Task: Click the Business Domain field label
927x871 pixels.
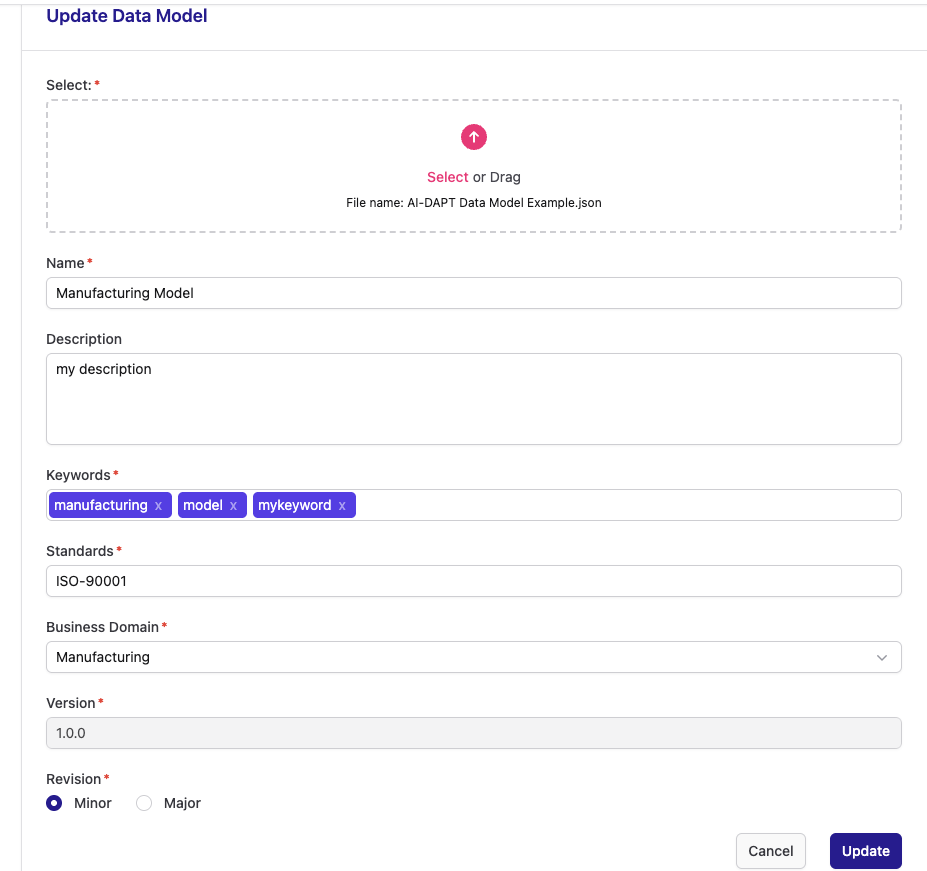Action: tap(102, 627)
